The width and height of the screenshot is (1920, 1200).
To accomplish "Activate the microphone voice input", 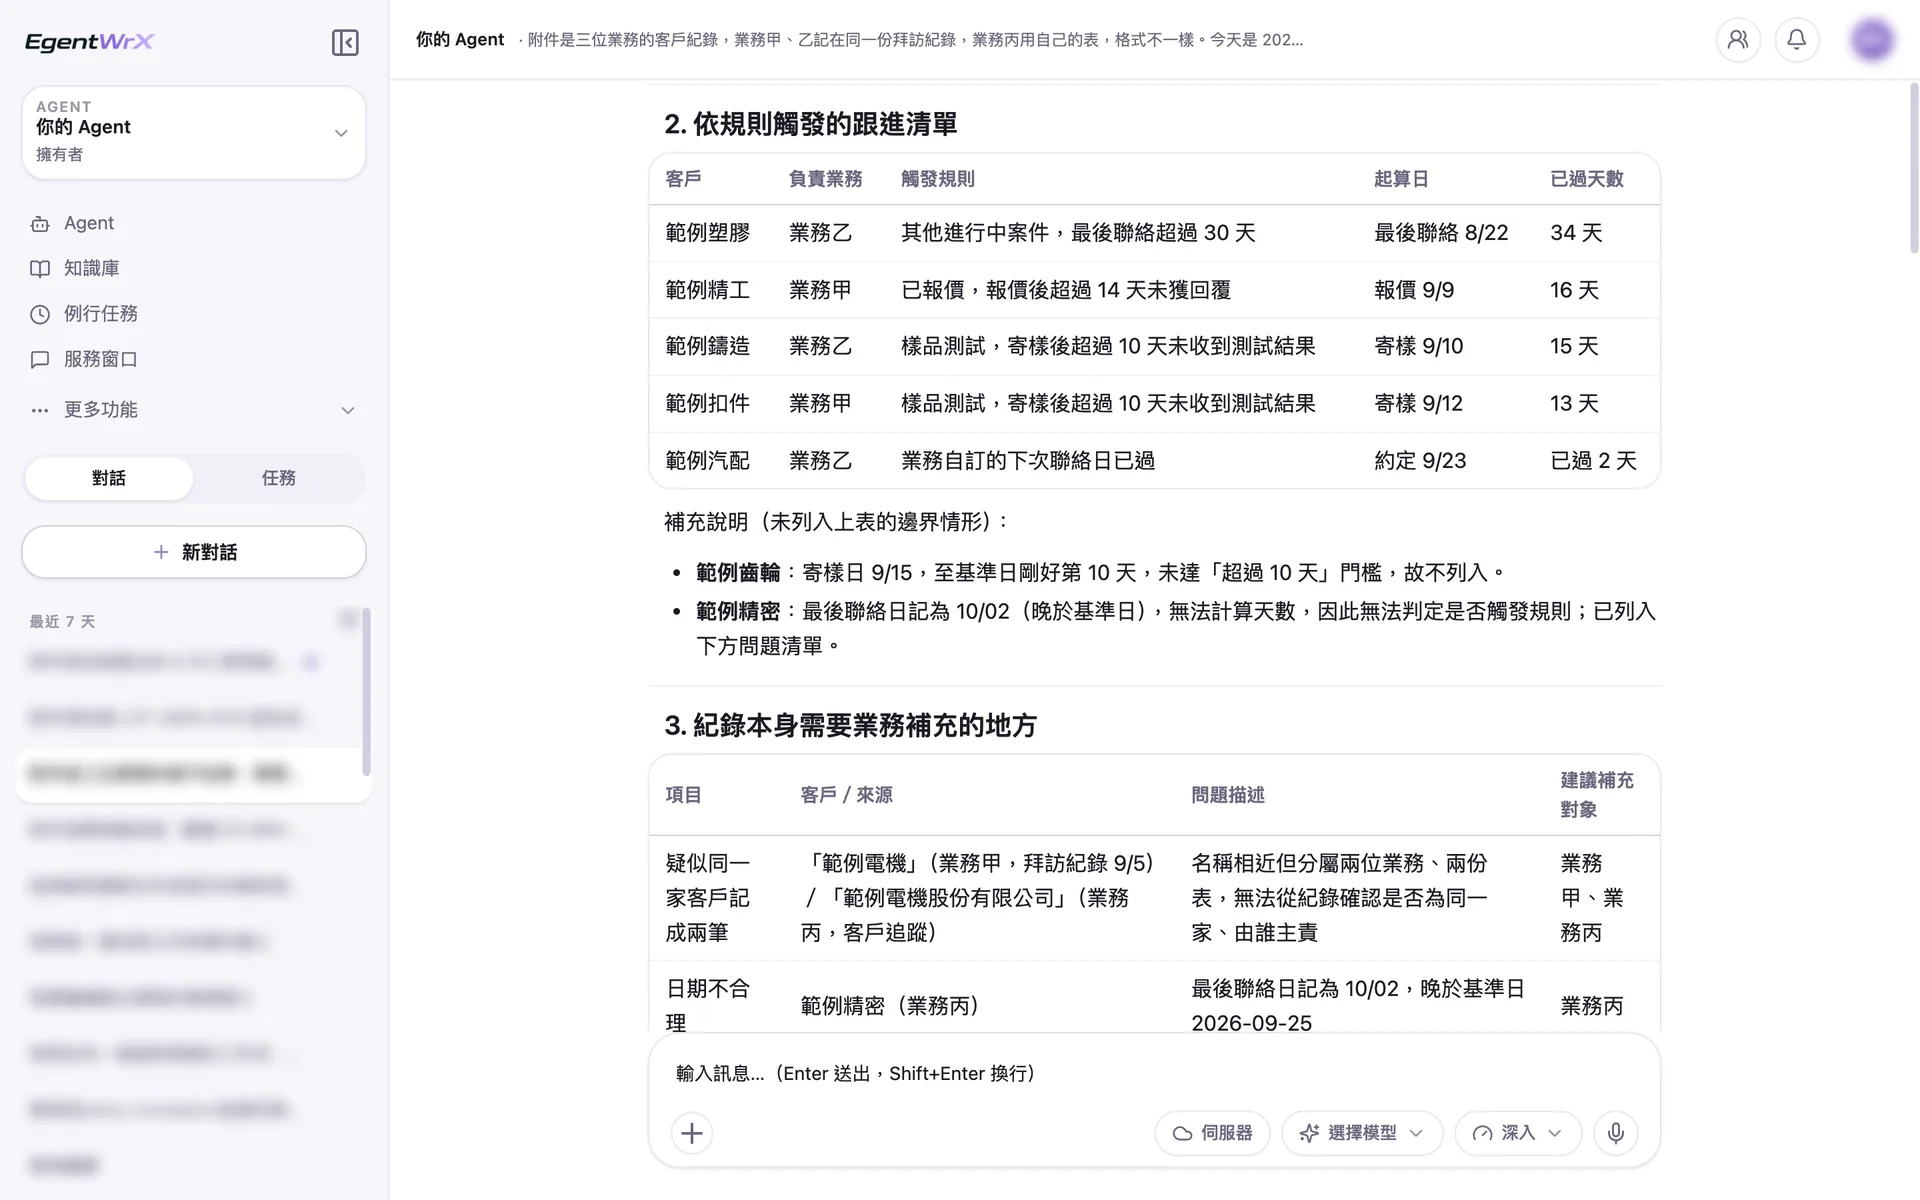I will (1616, 1133).
